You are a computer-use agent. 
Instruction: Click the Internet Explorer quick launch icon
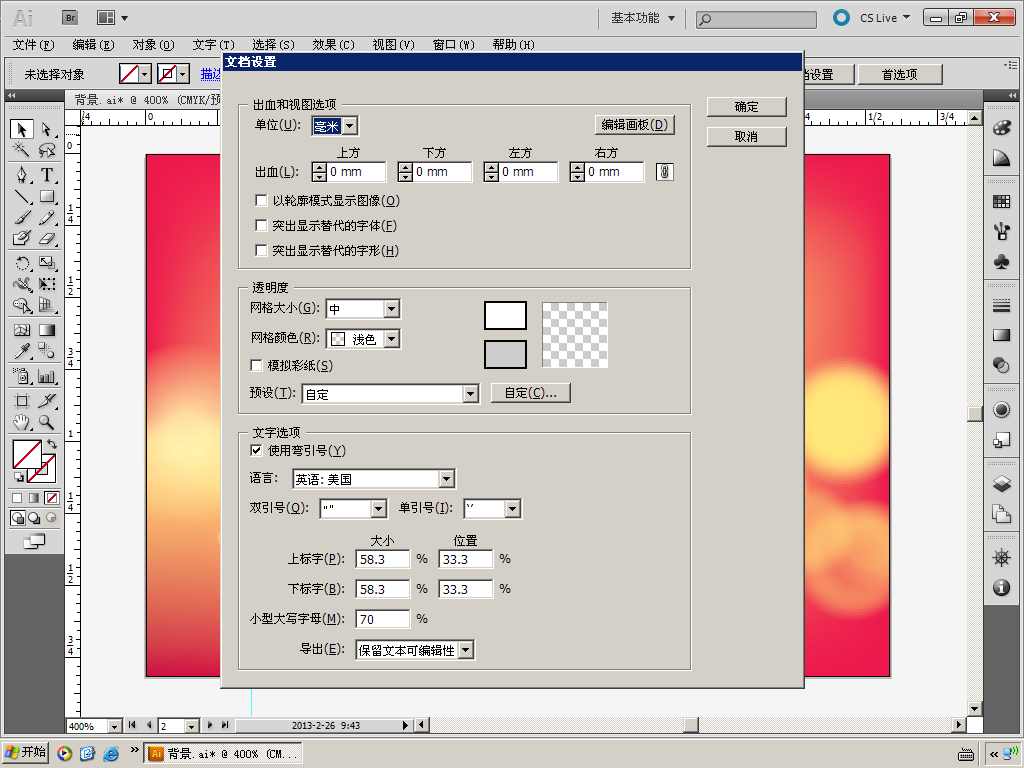[112, 754]
